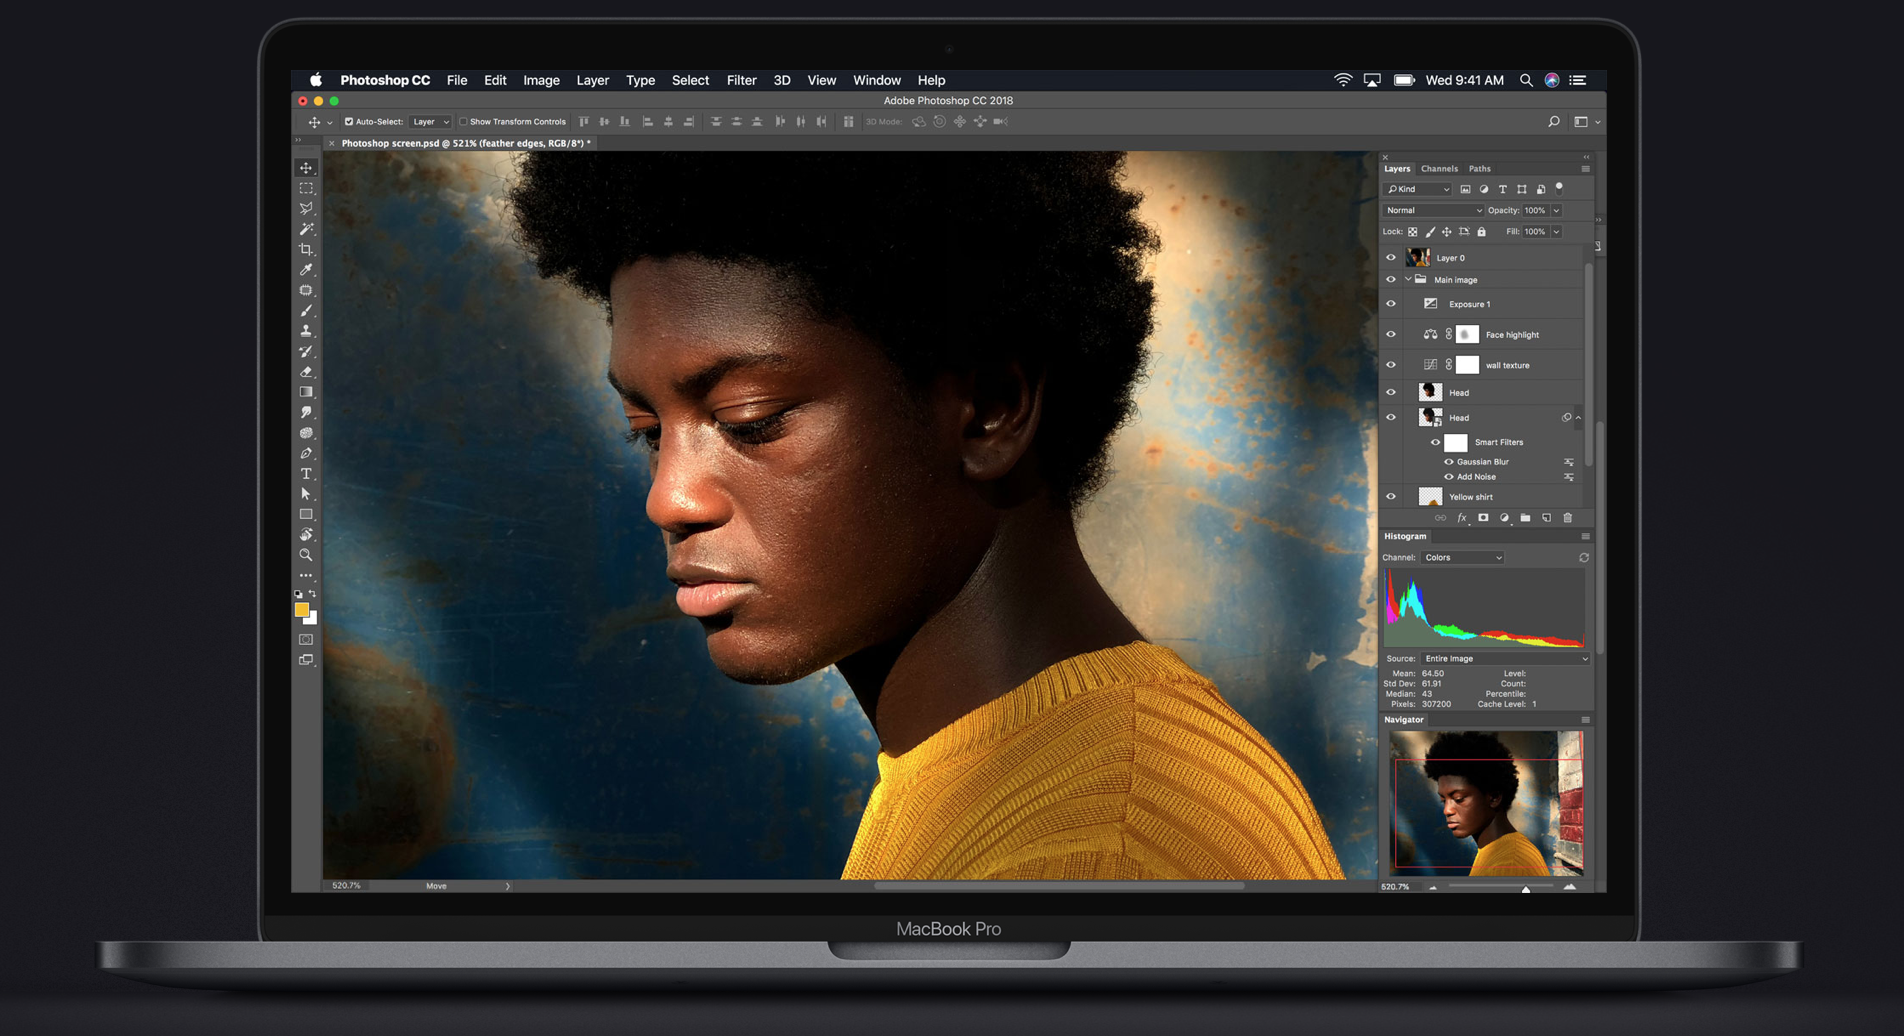This screenshot has width=1904, height=1036.
Task: Select the Crop tool
Action: (x=306, y=249)
